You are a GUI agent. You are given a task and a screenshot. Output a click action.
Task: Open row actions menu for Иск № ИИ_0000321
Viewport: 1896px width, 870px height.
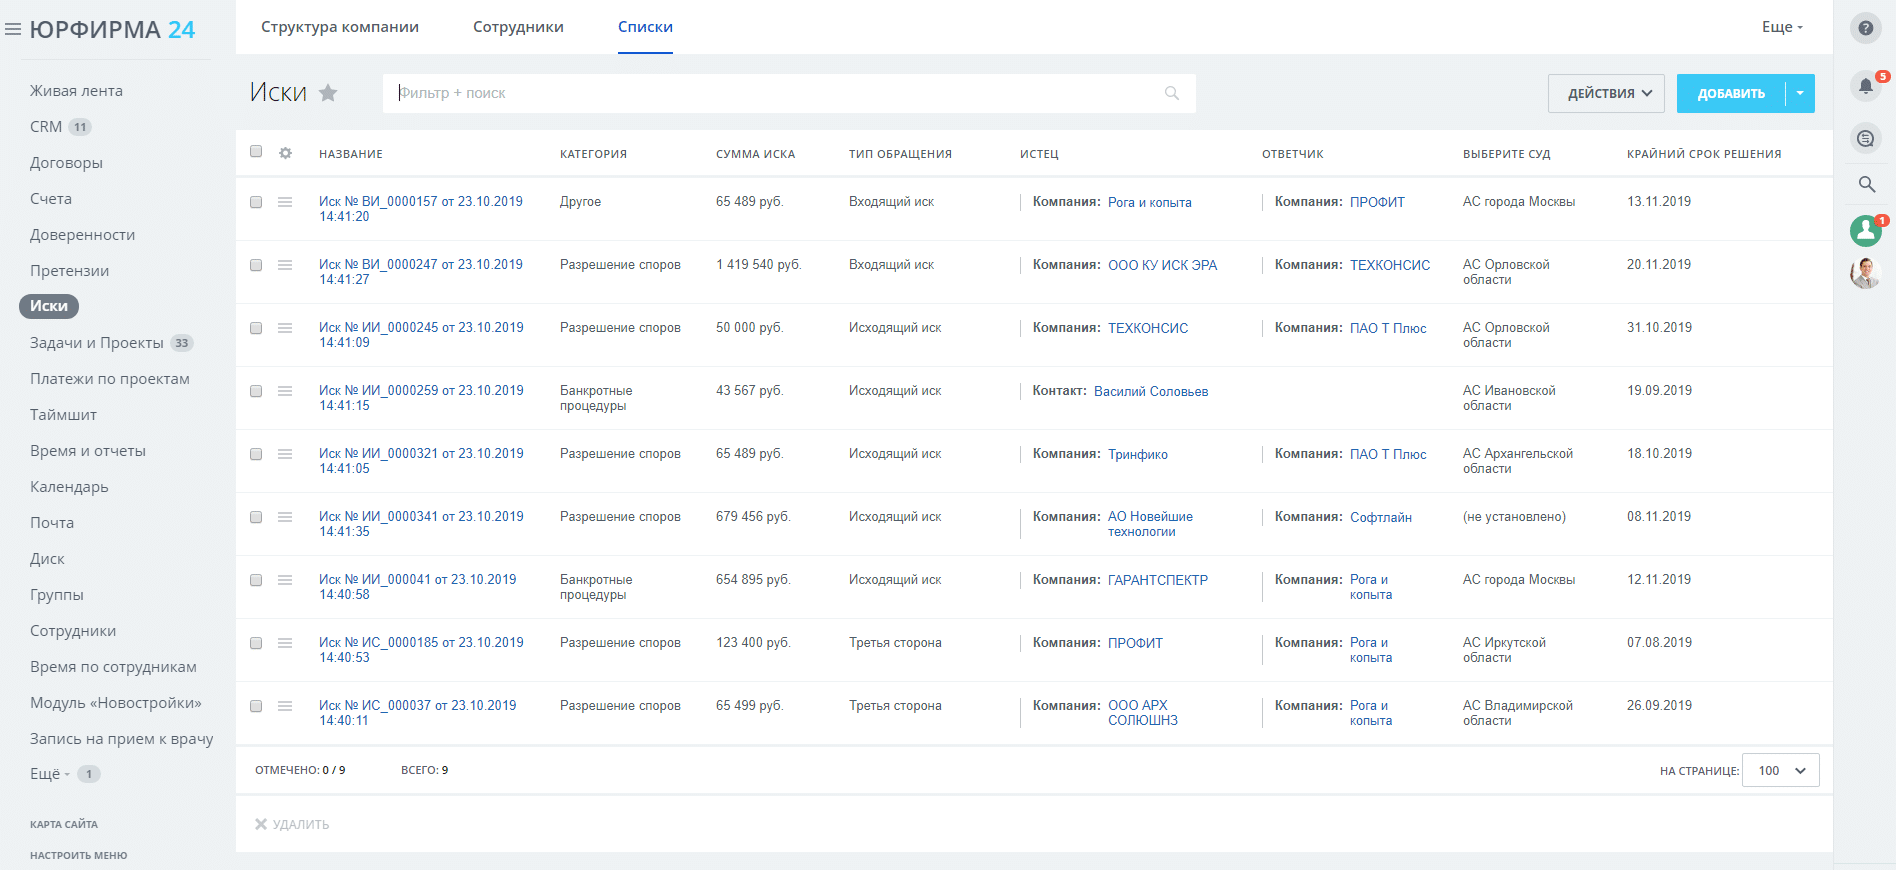click(285, 454)
